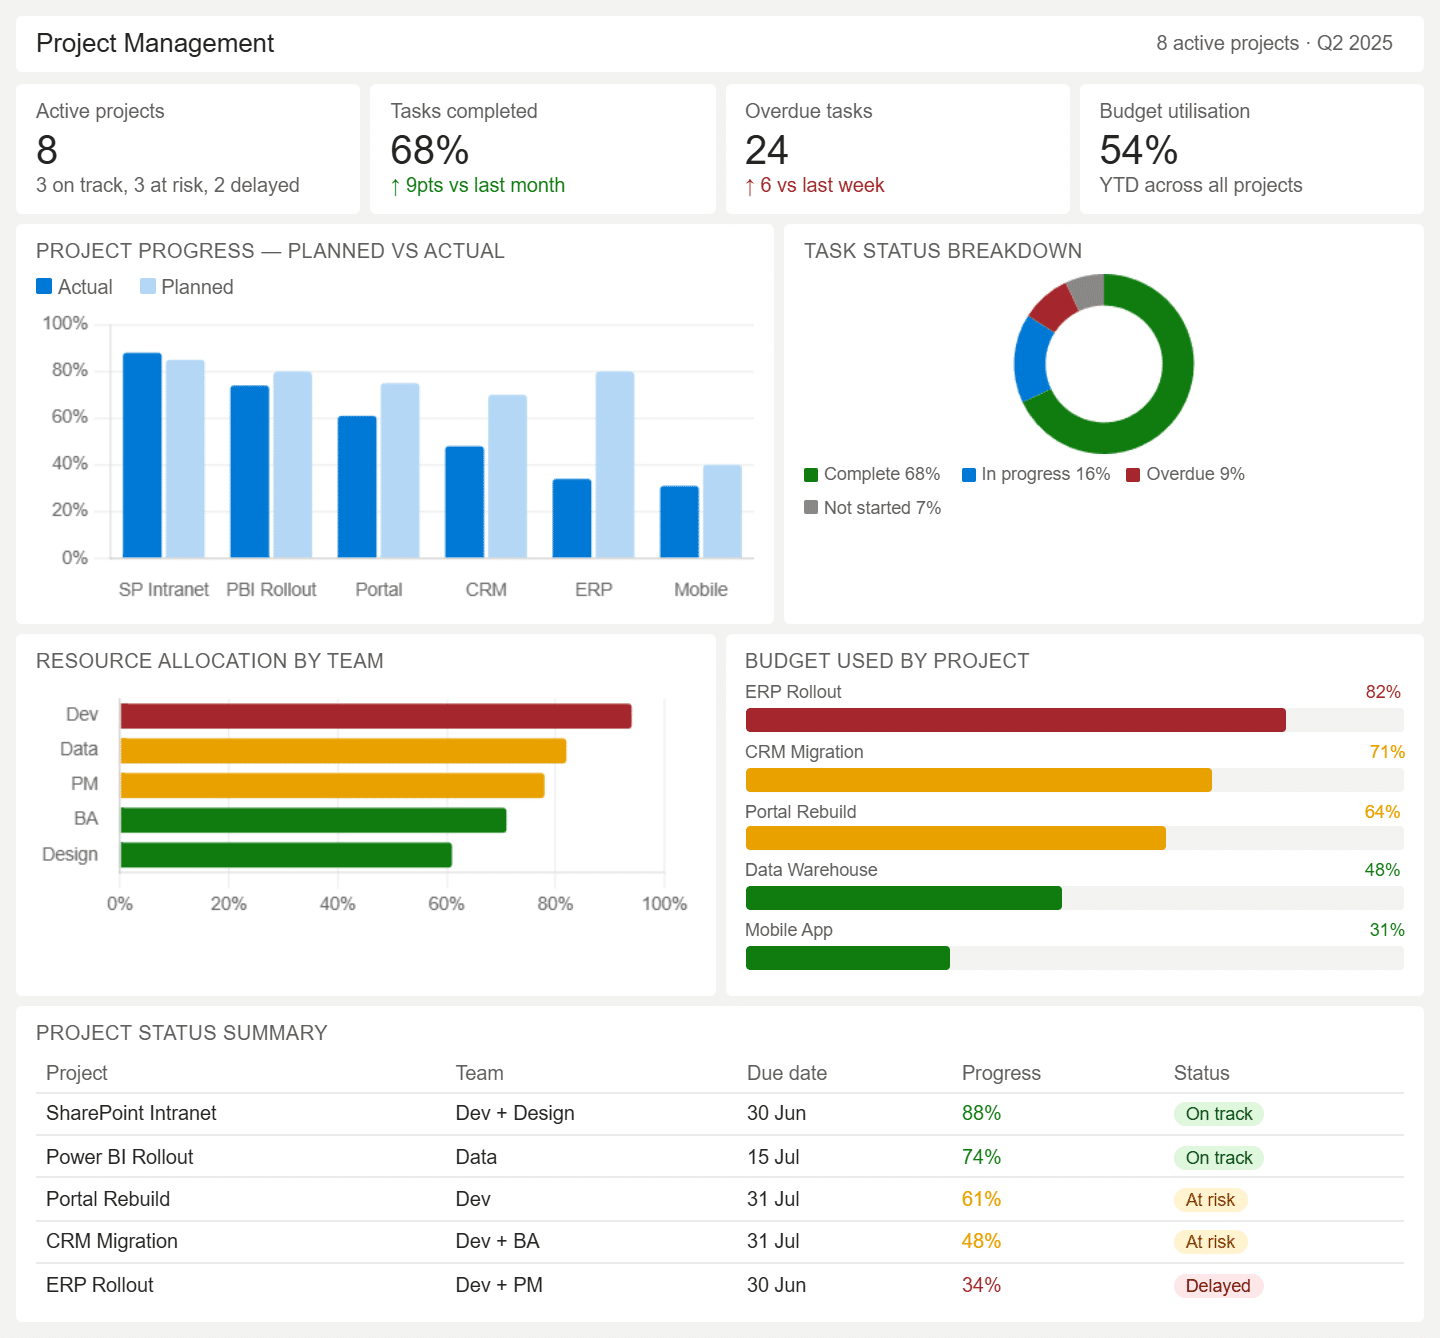Select the green Complete legend swatch
1440x1338 pixels.
point(811,475)
